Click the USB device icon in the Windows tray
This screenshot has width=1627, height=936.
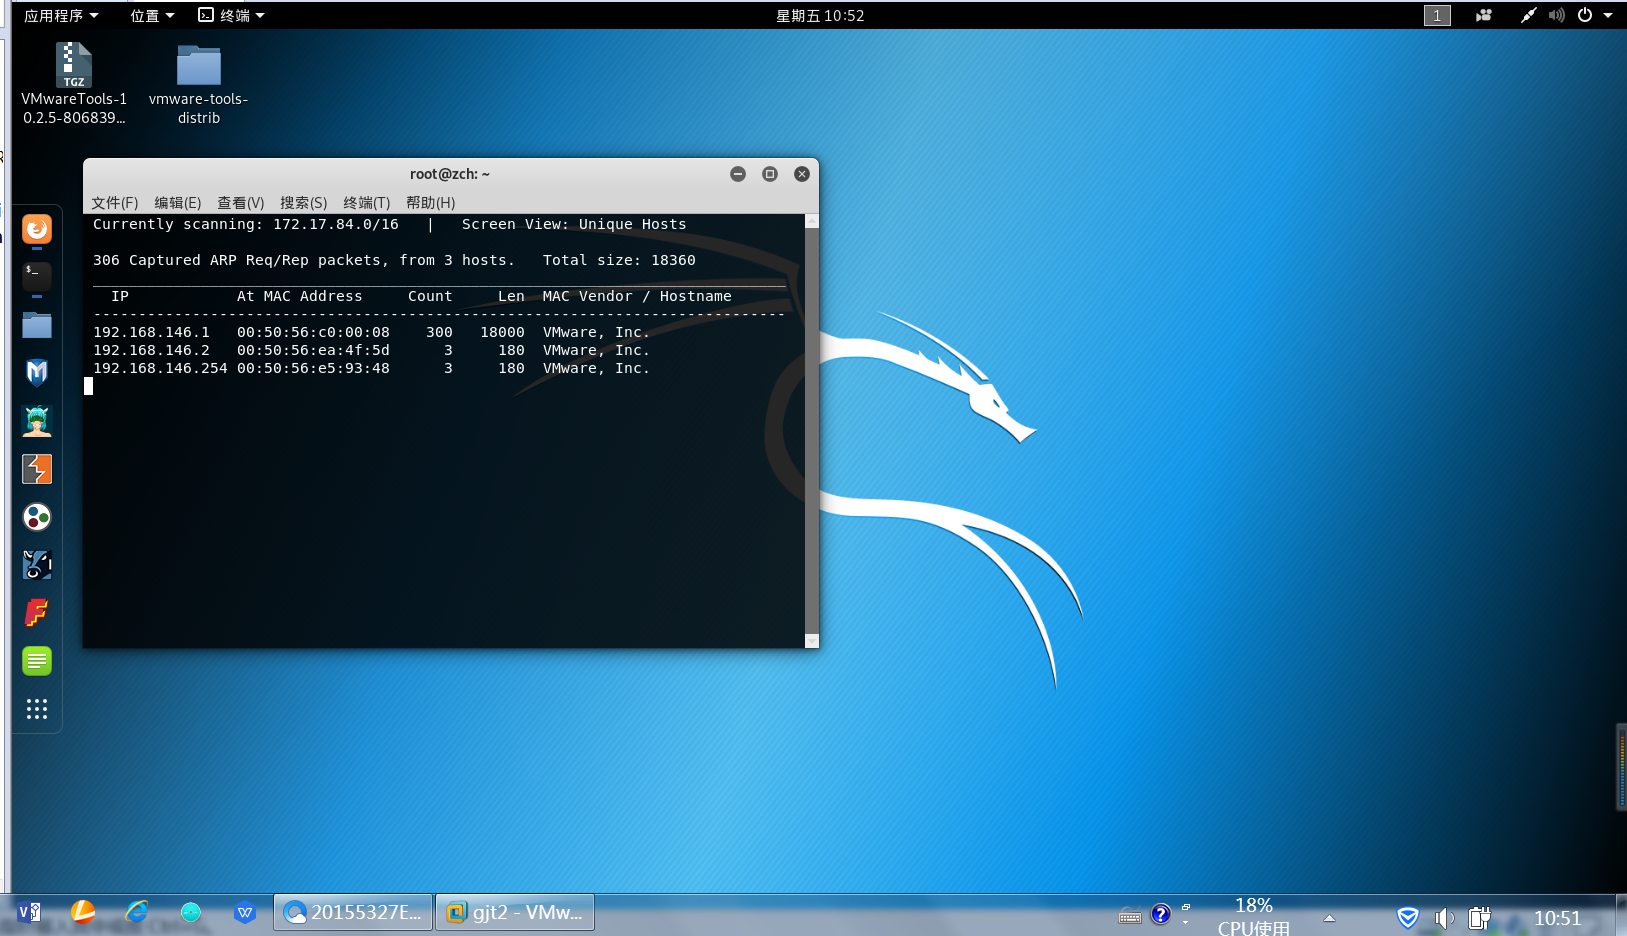point(1480,917)
